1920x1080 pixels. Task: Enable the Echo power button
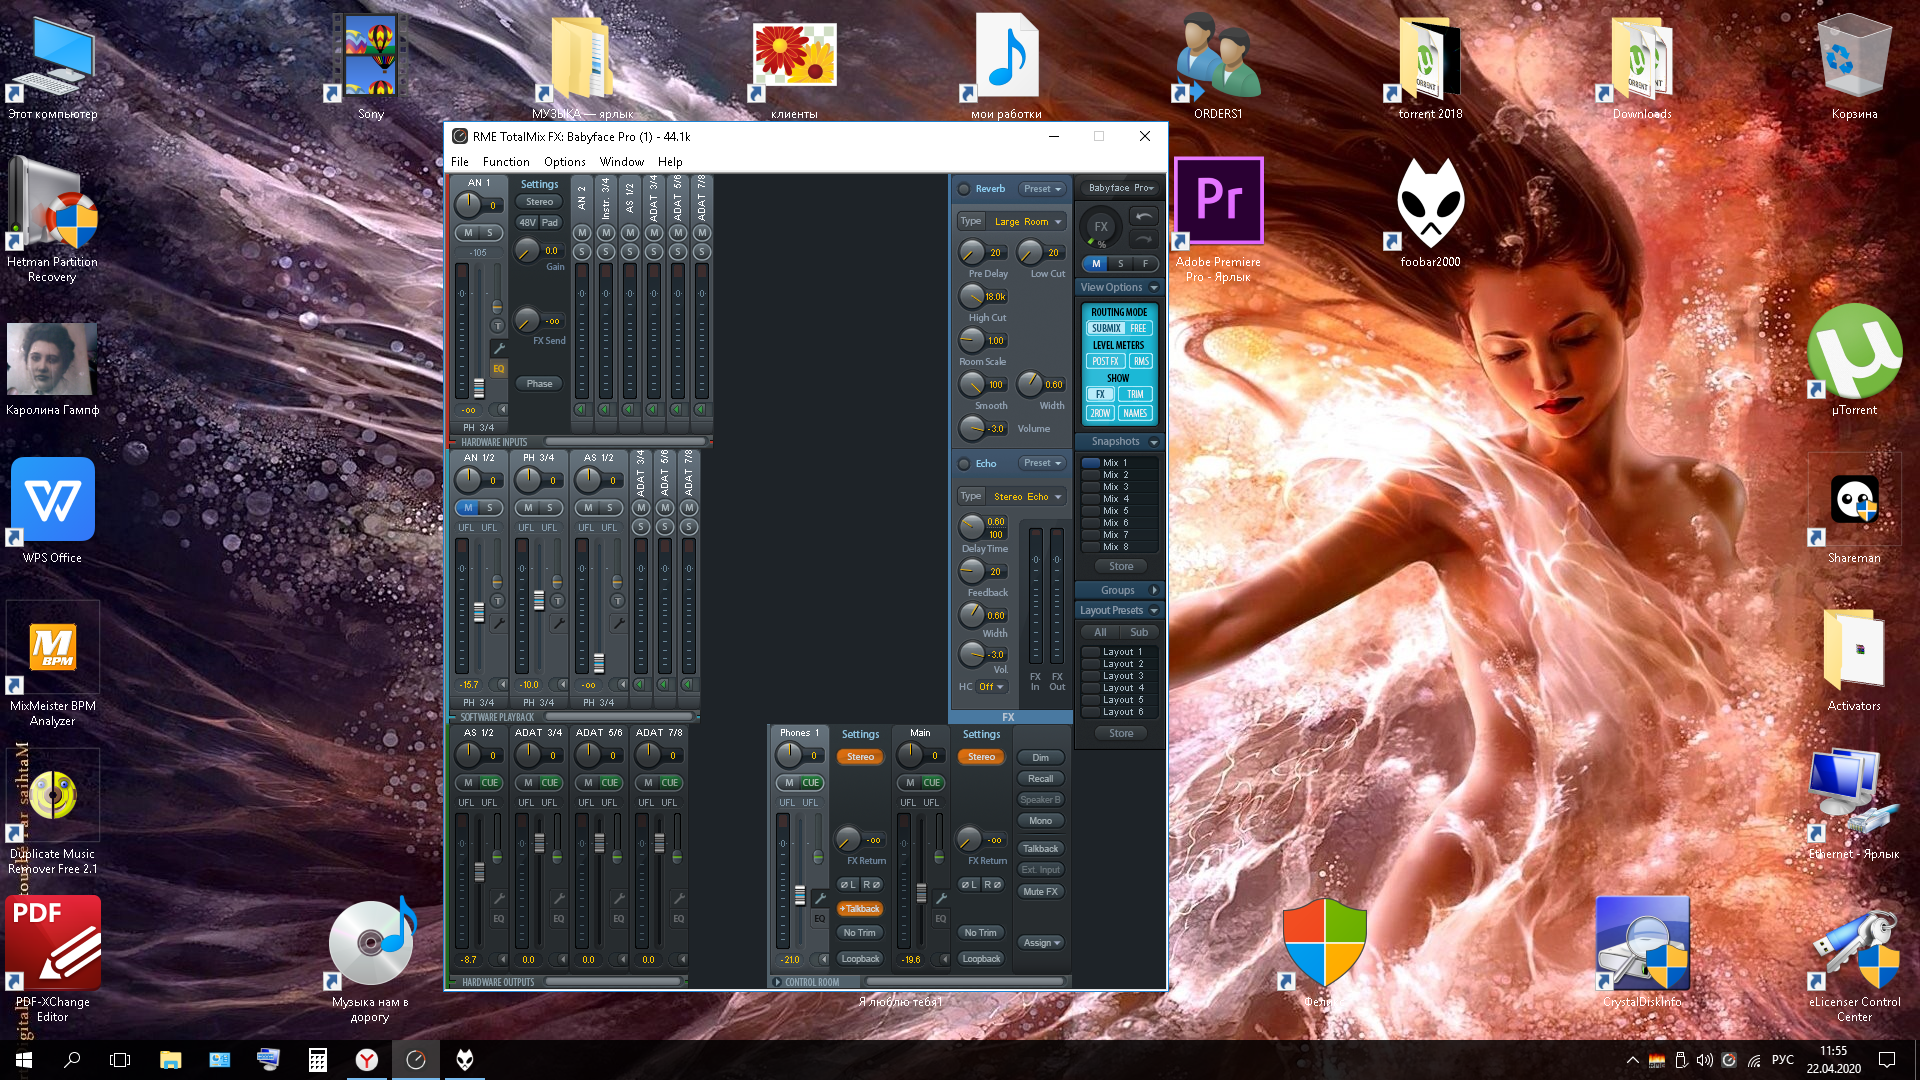[964, 464]
